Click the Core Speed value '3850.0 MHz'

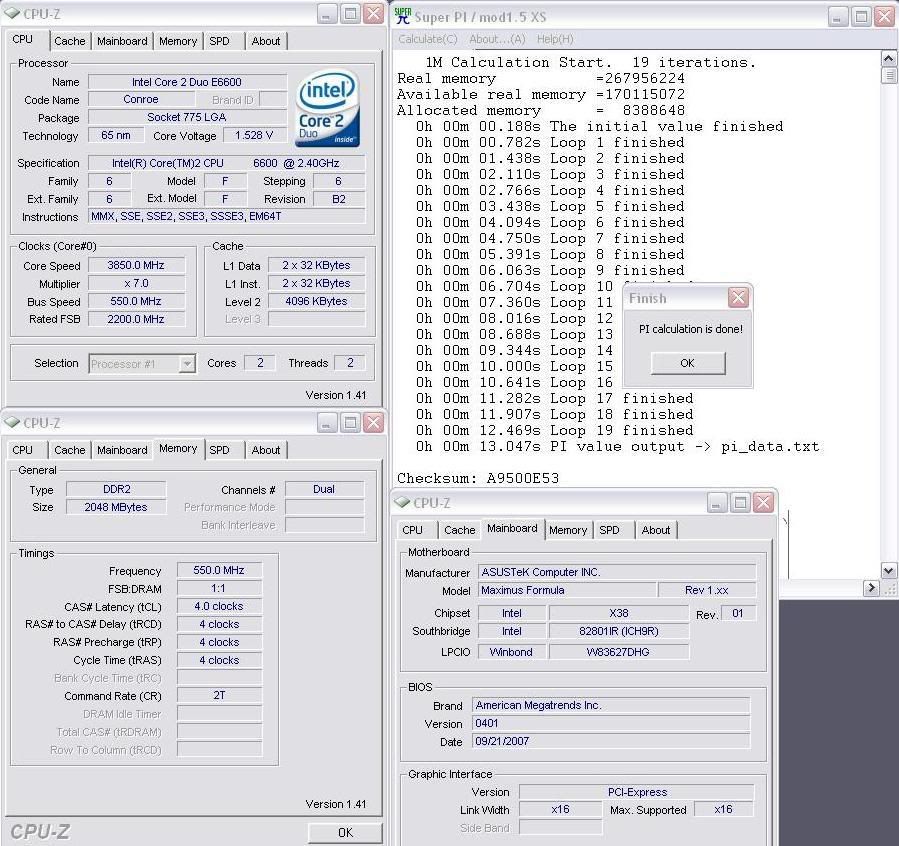point(136,265)
